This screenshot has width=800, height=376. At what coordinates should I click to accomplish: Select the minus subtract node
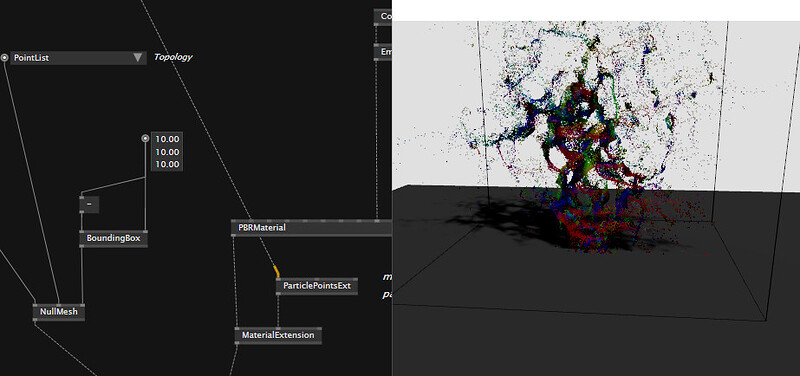tap(89, 205)
